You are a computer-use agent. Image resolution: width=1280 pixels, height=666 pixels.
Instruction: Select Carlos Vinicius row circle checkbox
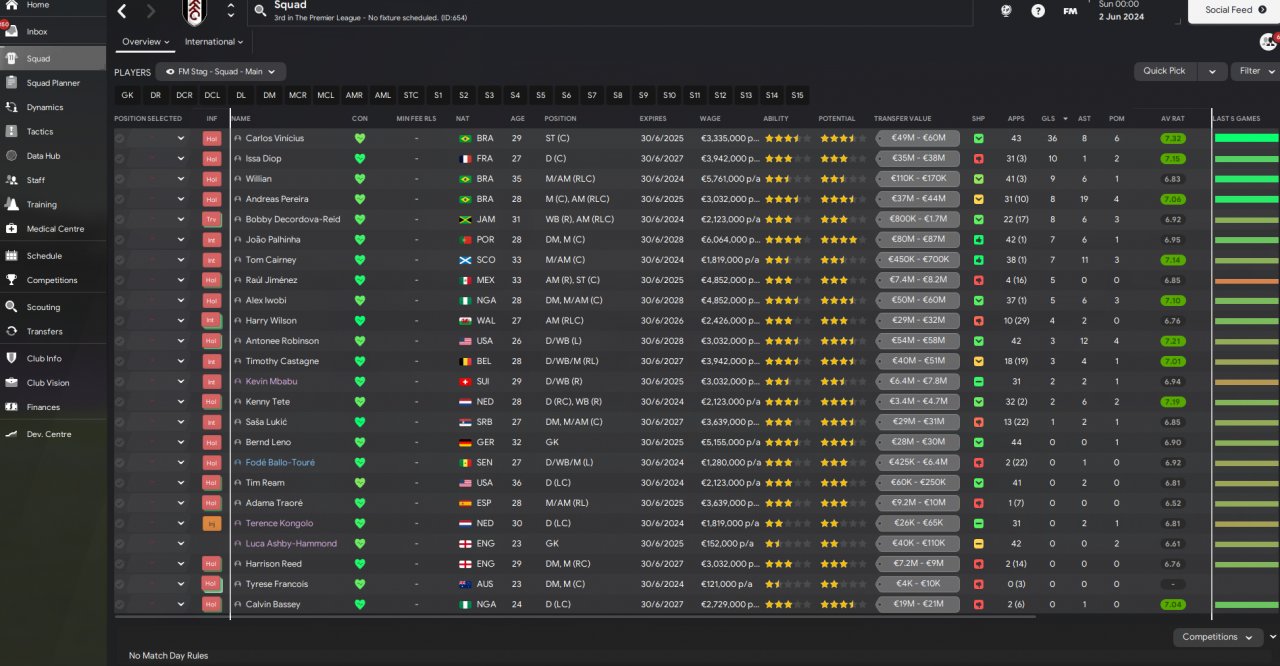click(x=120, y=138)
